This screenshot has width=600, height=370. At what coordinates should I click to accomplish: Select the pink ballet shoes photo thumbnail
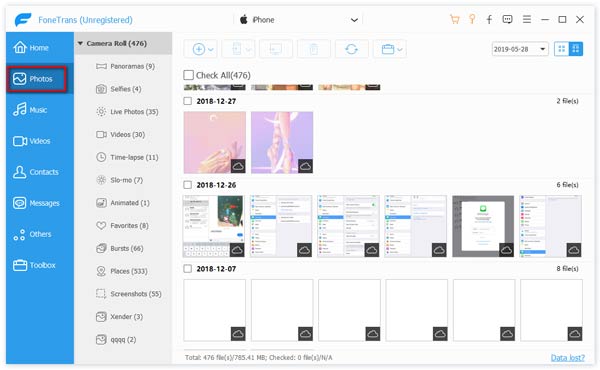pos(282,142)
